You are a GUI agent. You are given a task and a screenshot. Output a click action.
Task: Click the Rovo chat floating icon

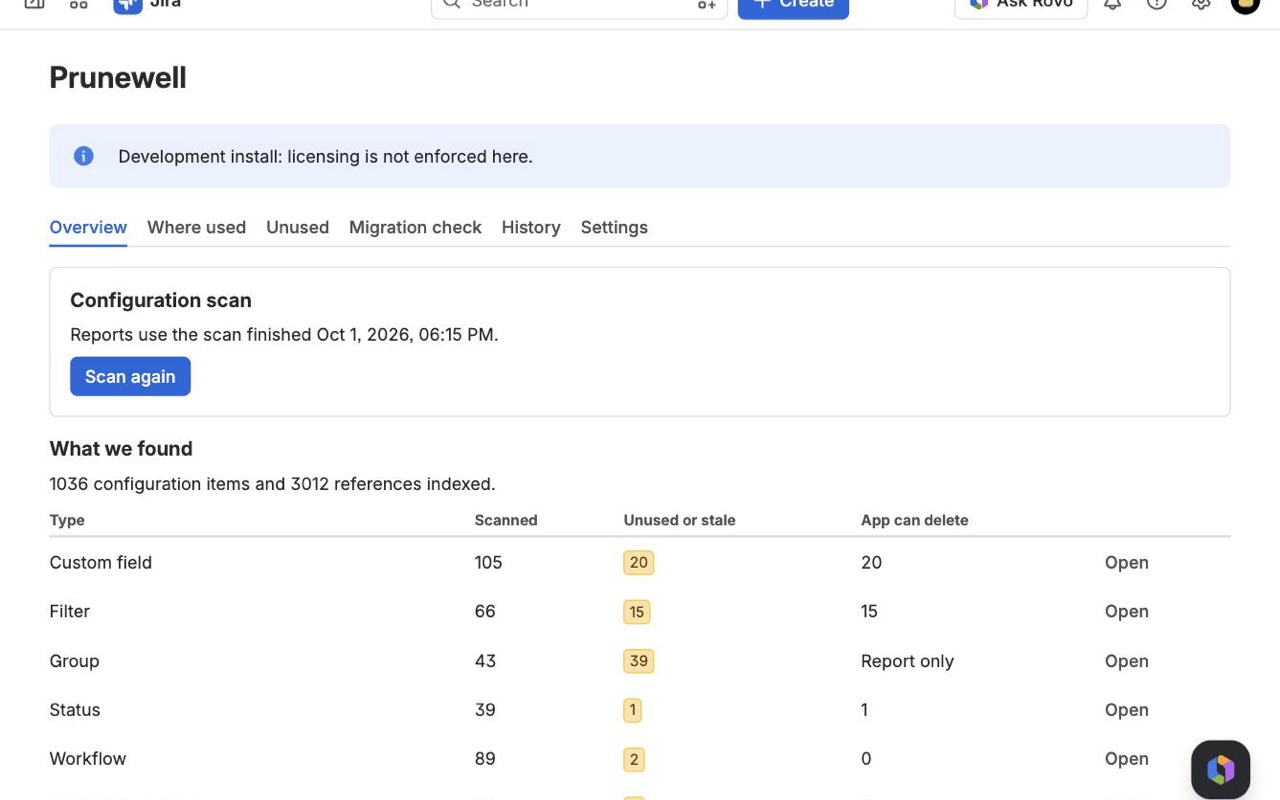pos(1220,770)
